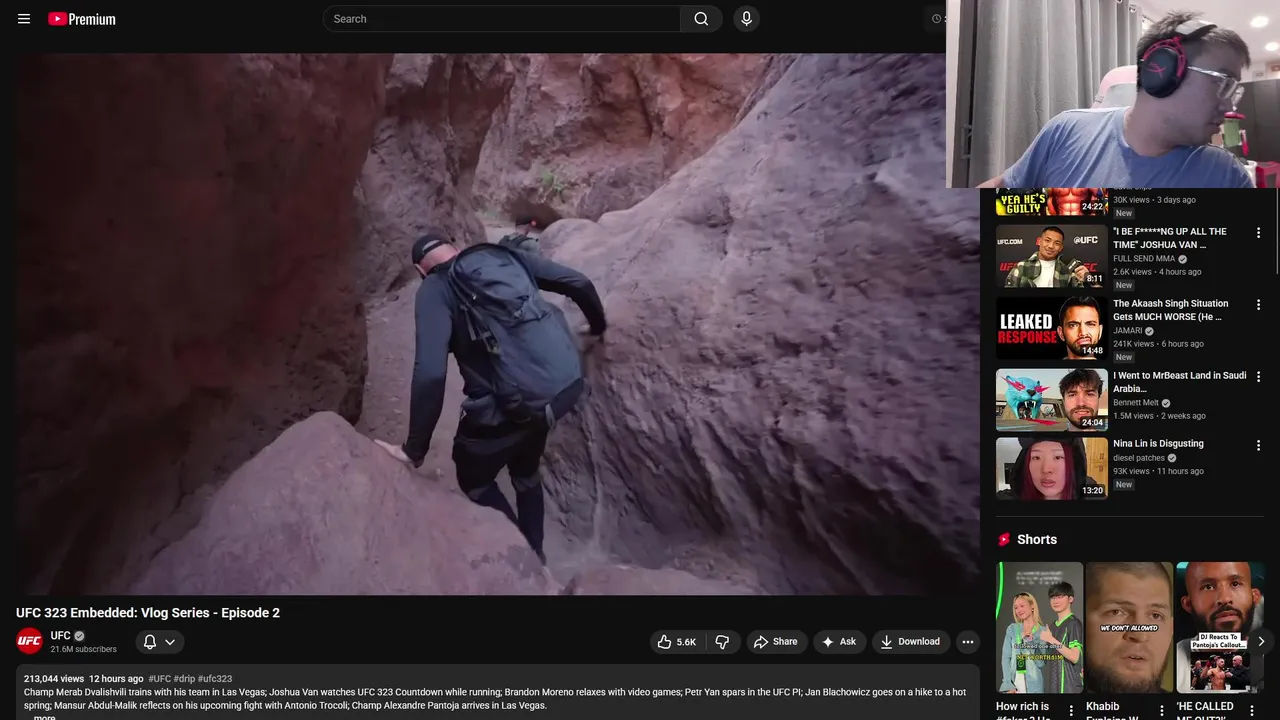Click the 'Nina Lin is Disgusting' title
This screenshot has height=720, width=1280.
(x=1158, y=444)
